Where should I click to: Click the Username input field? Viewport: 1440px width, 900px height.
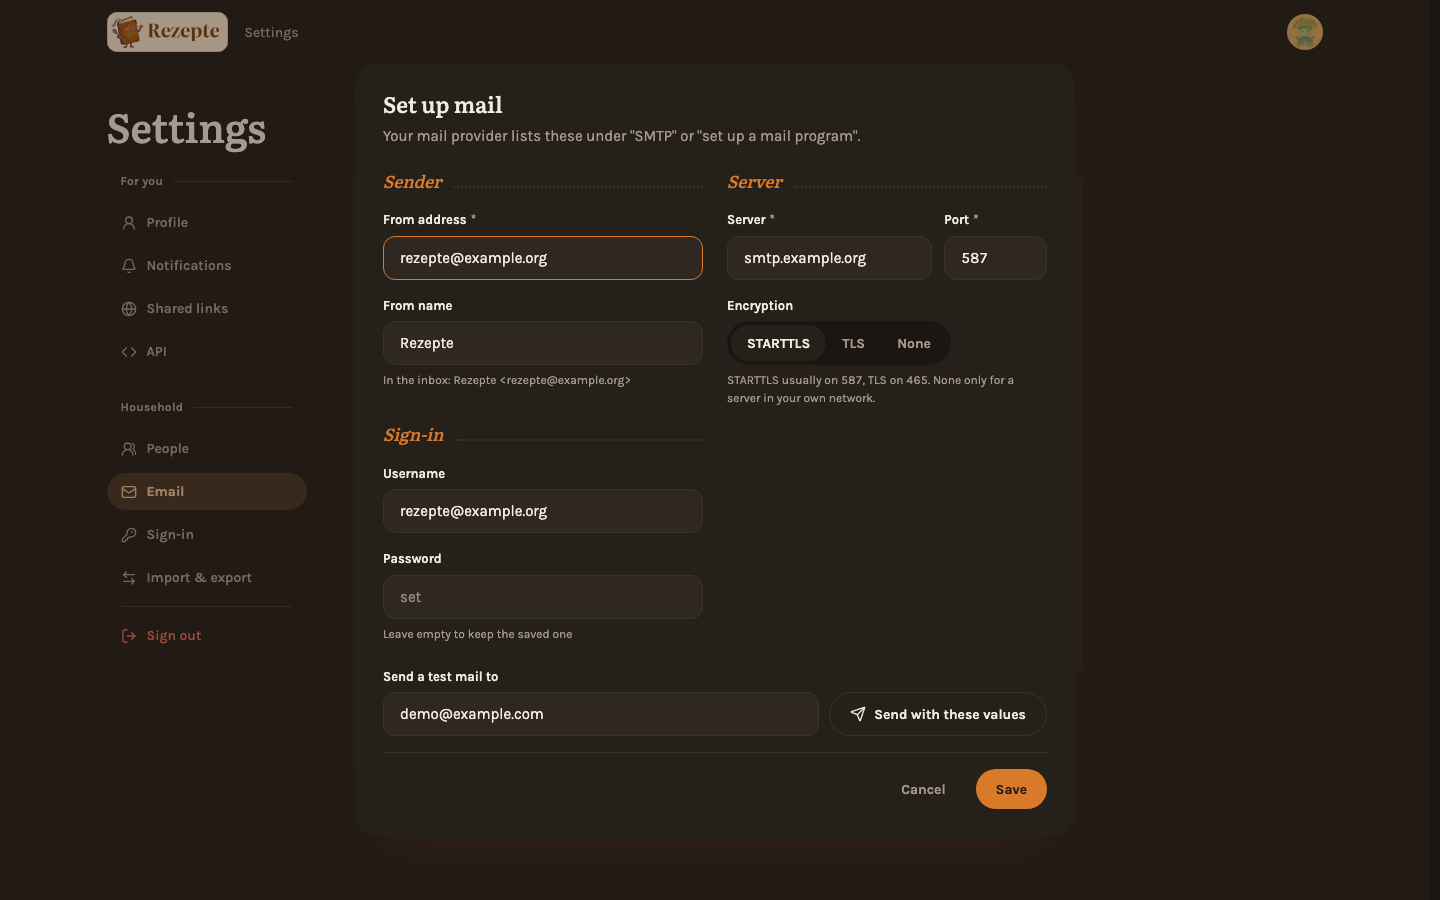pos(543,511)
